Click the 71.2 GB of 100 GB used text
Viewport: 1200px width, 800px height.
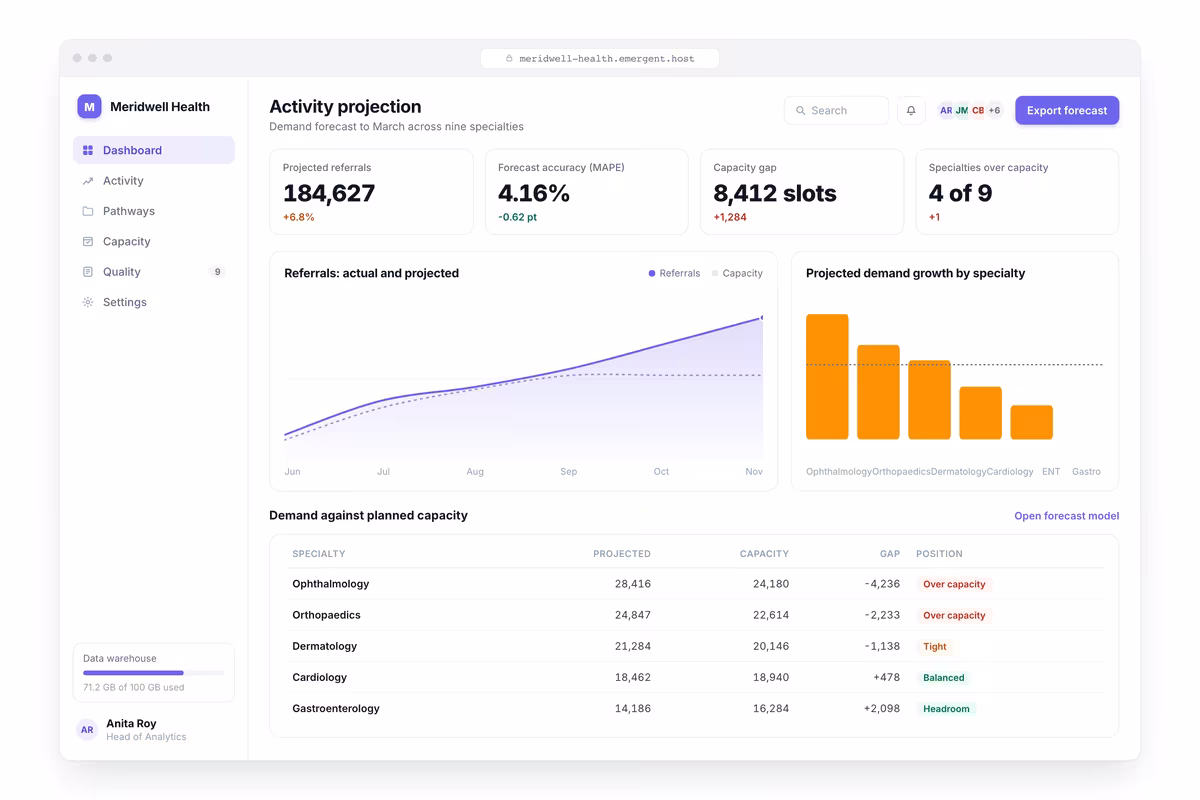(133, 688)
